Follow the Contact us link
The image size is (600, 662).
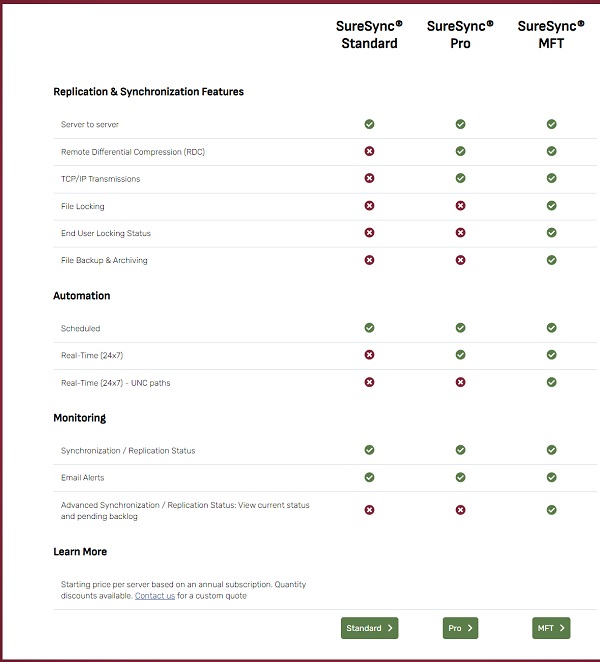click(155, 596)
